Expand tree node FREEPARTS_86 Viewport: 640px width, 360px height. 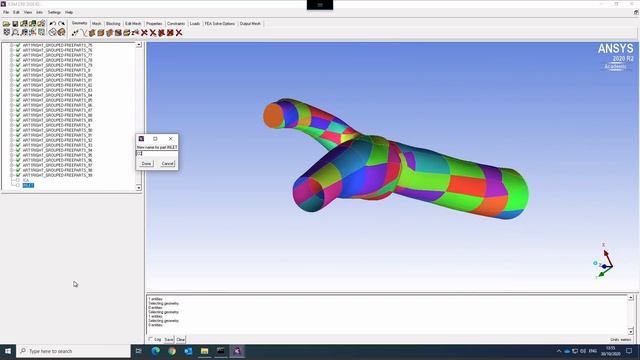[x=12, y=105]
